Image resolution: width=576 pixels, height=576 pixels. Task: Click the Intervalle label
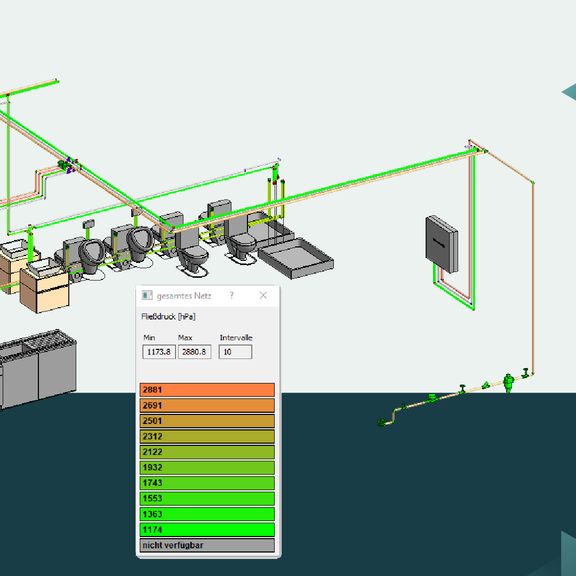(236, 338)
